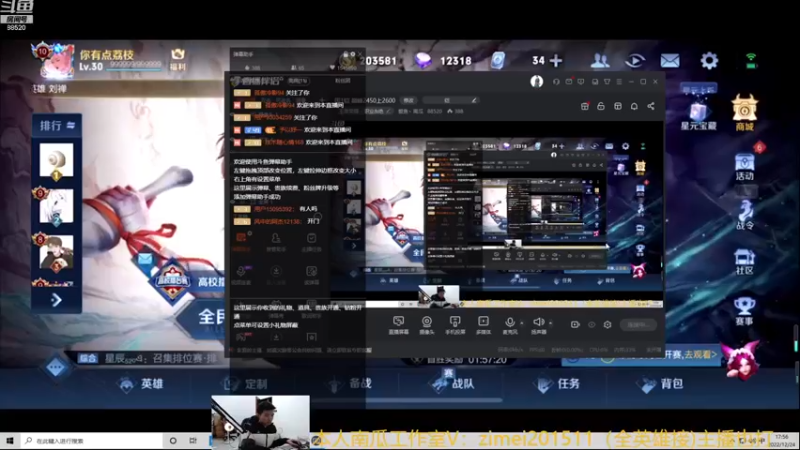The height and width of the screenshot is (450, 800).
Task: Open the 商城 shop icon
Action: pos(744,113)
